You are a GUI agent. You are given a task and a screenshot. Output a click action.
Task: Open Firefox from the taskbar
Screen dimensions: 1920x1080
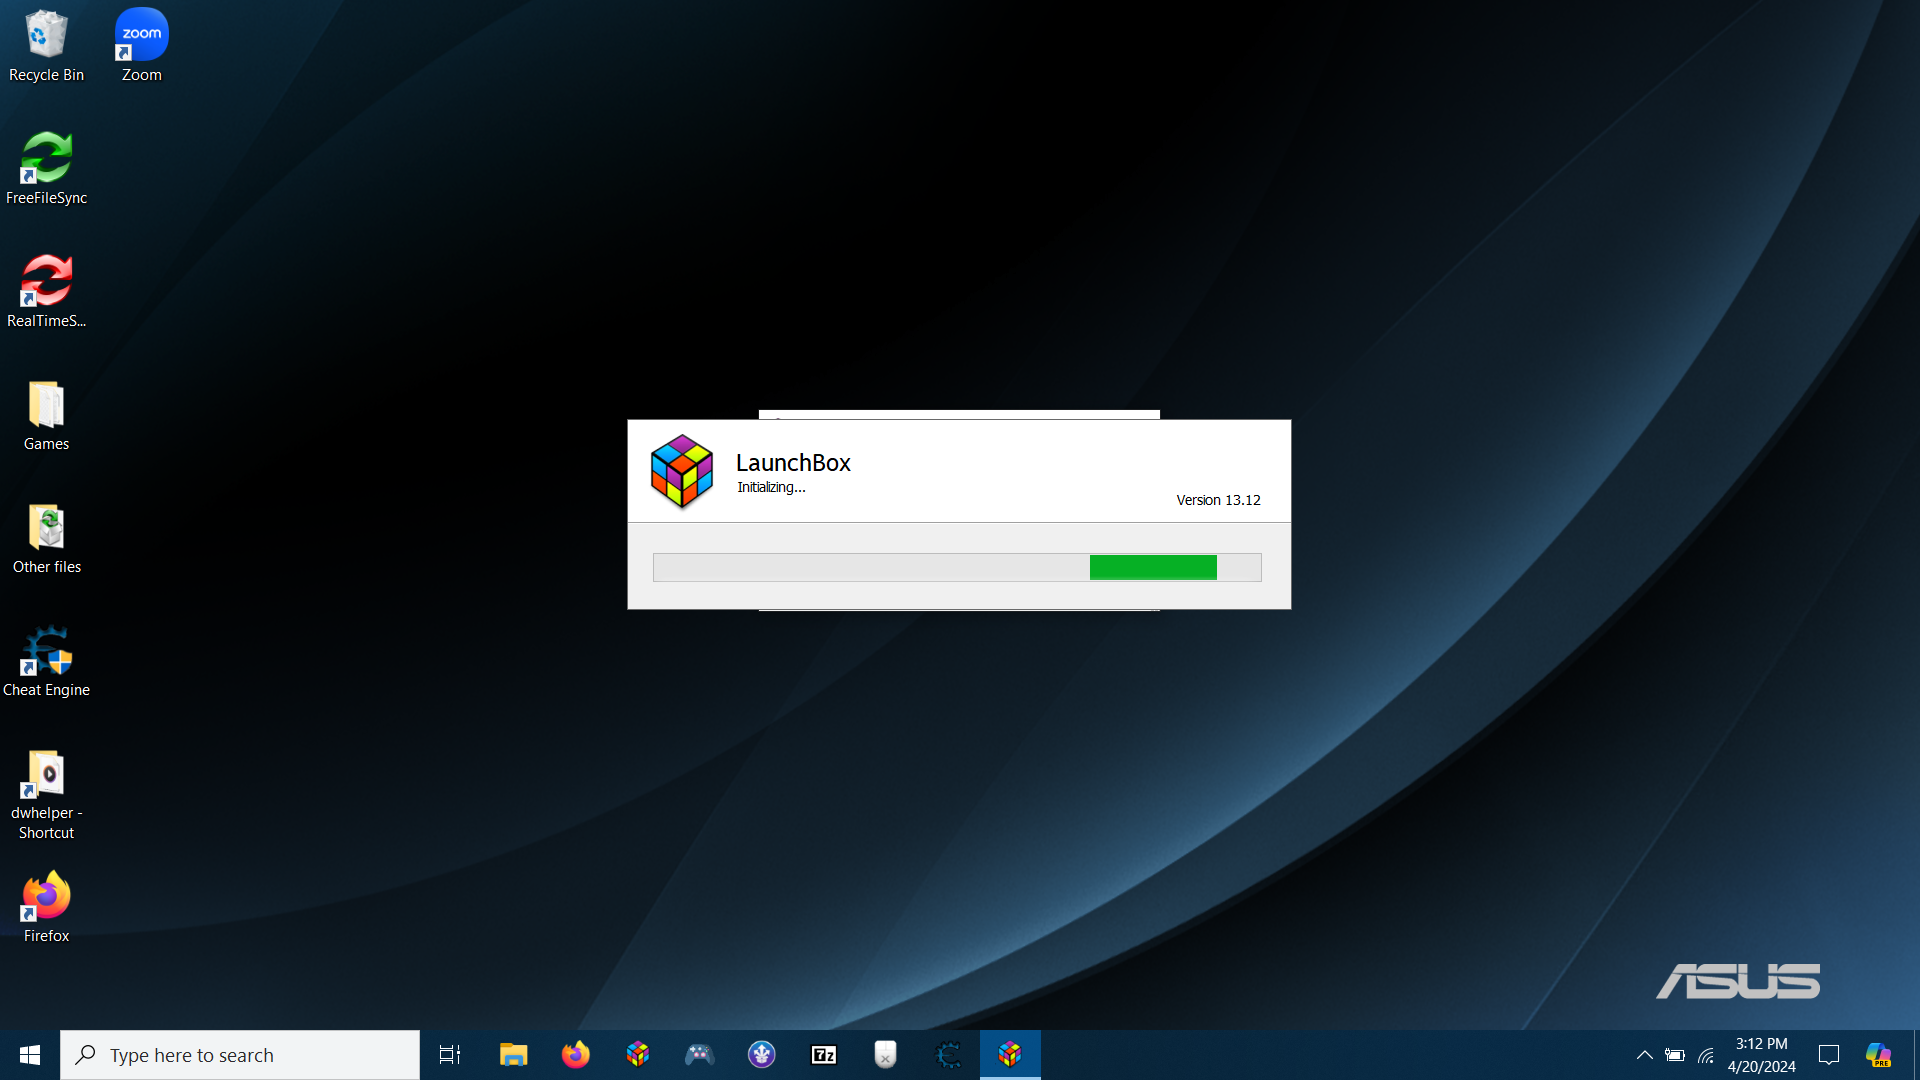[x=575, y=1055]
